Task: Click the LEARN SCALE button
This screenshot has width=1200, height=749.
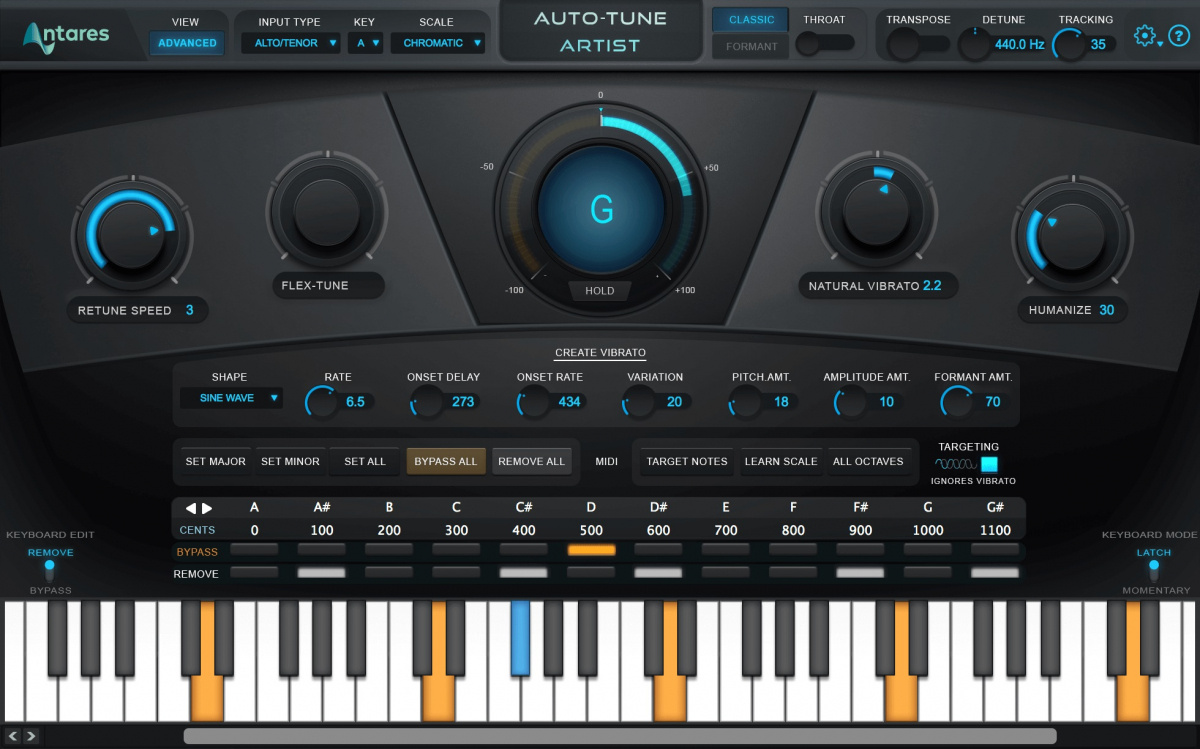Action: (780, 461)
